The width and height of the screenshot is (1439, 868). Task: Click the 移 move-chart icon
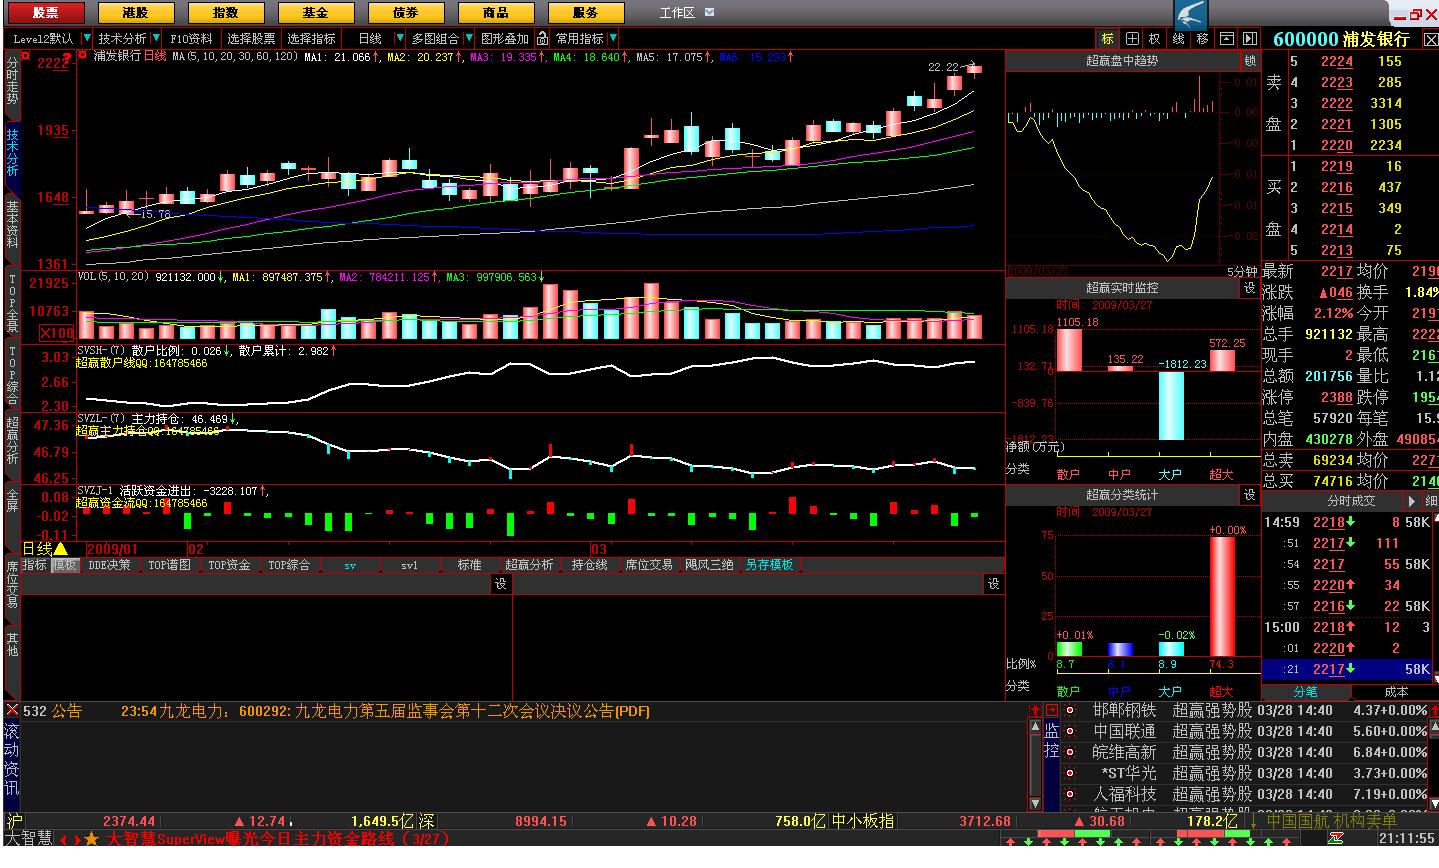point(1202,39)
